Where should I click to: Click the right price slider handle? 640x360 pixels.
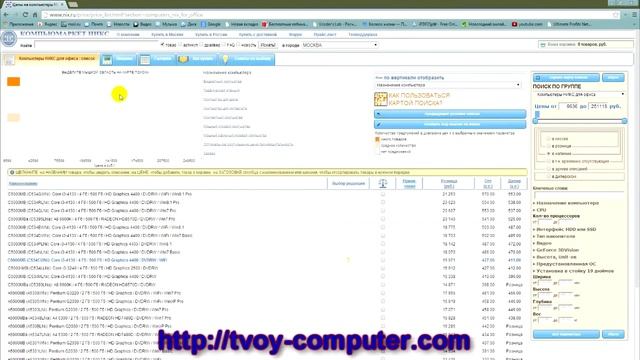624,121
